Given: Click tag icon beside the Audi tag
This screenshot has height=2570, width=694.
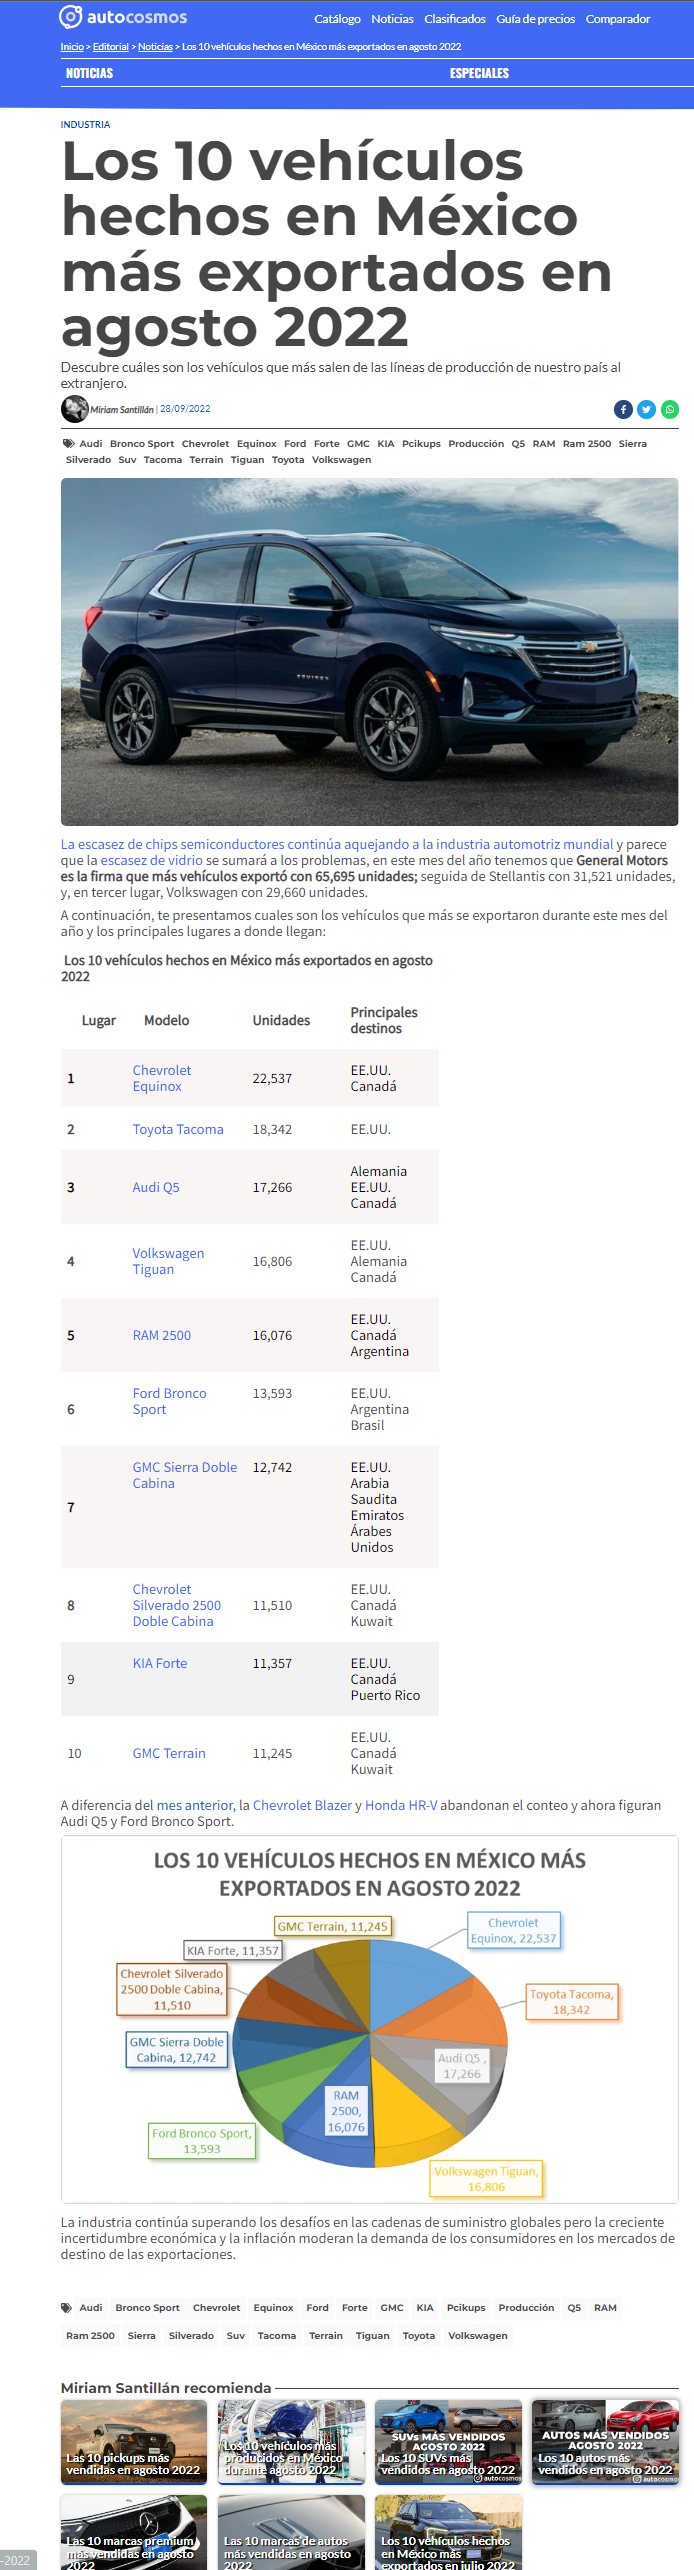Looking at the screenshot, I should (x=68, y=443).
